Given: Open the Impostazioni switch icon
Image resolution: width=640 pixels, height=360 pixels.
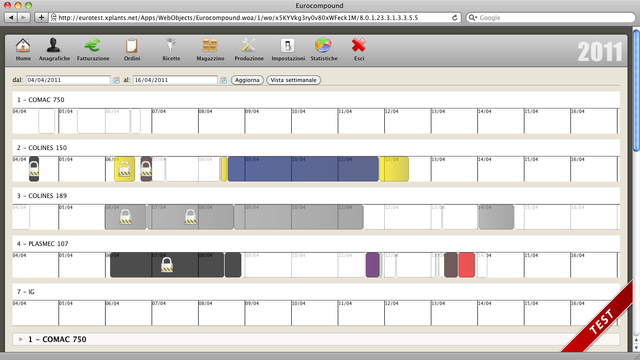Looking at the screenshot, I should [287, 45].
